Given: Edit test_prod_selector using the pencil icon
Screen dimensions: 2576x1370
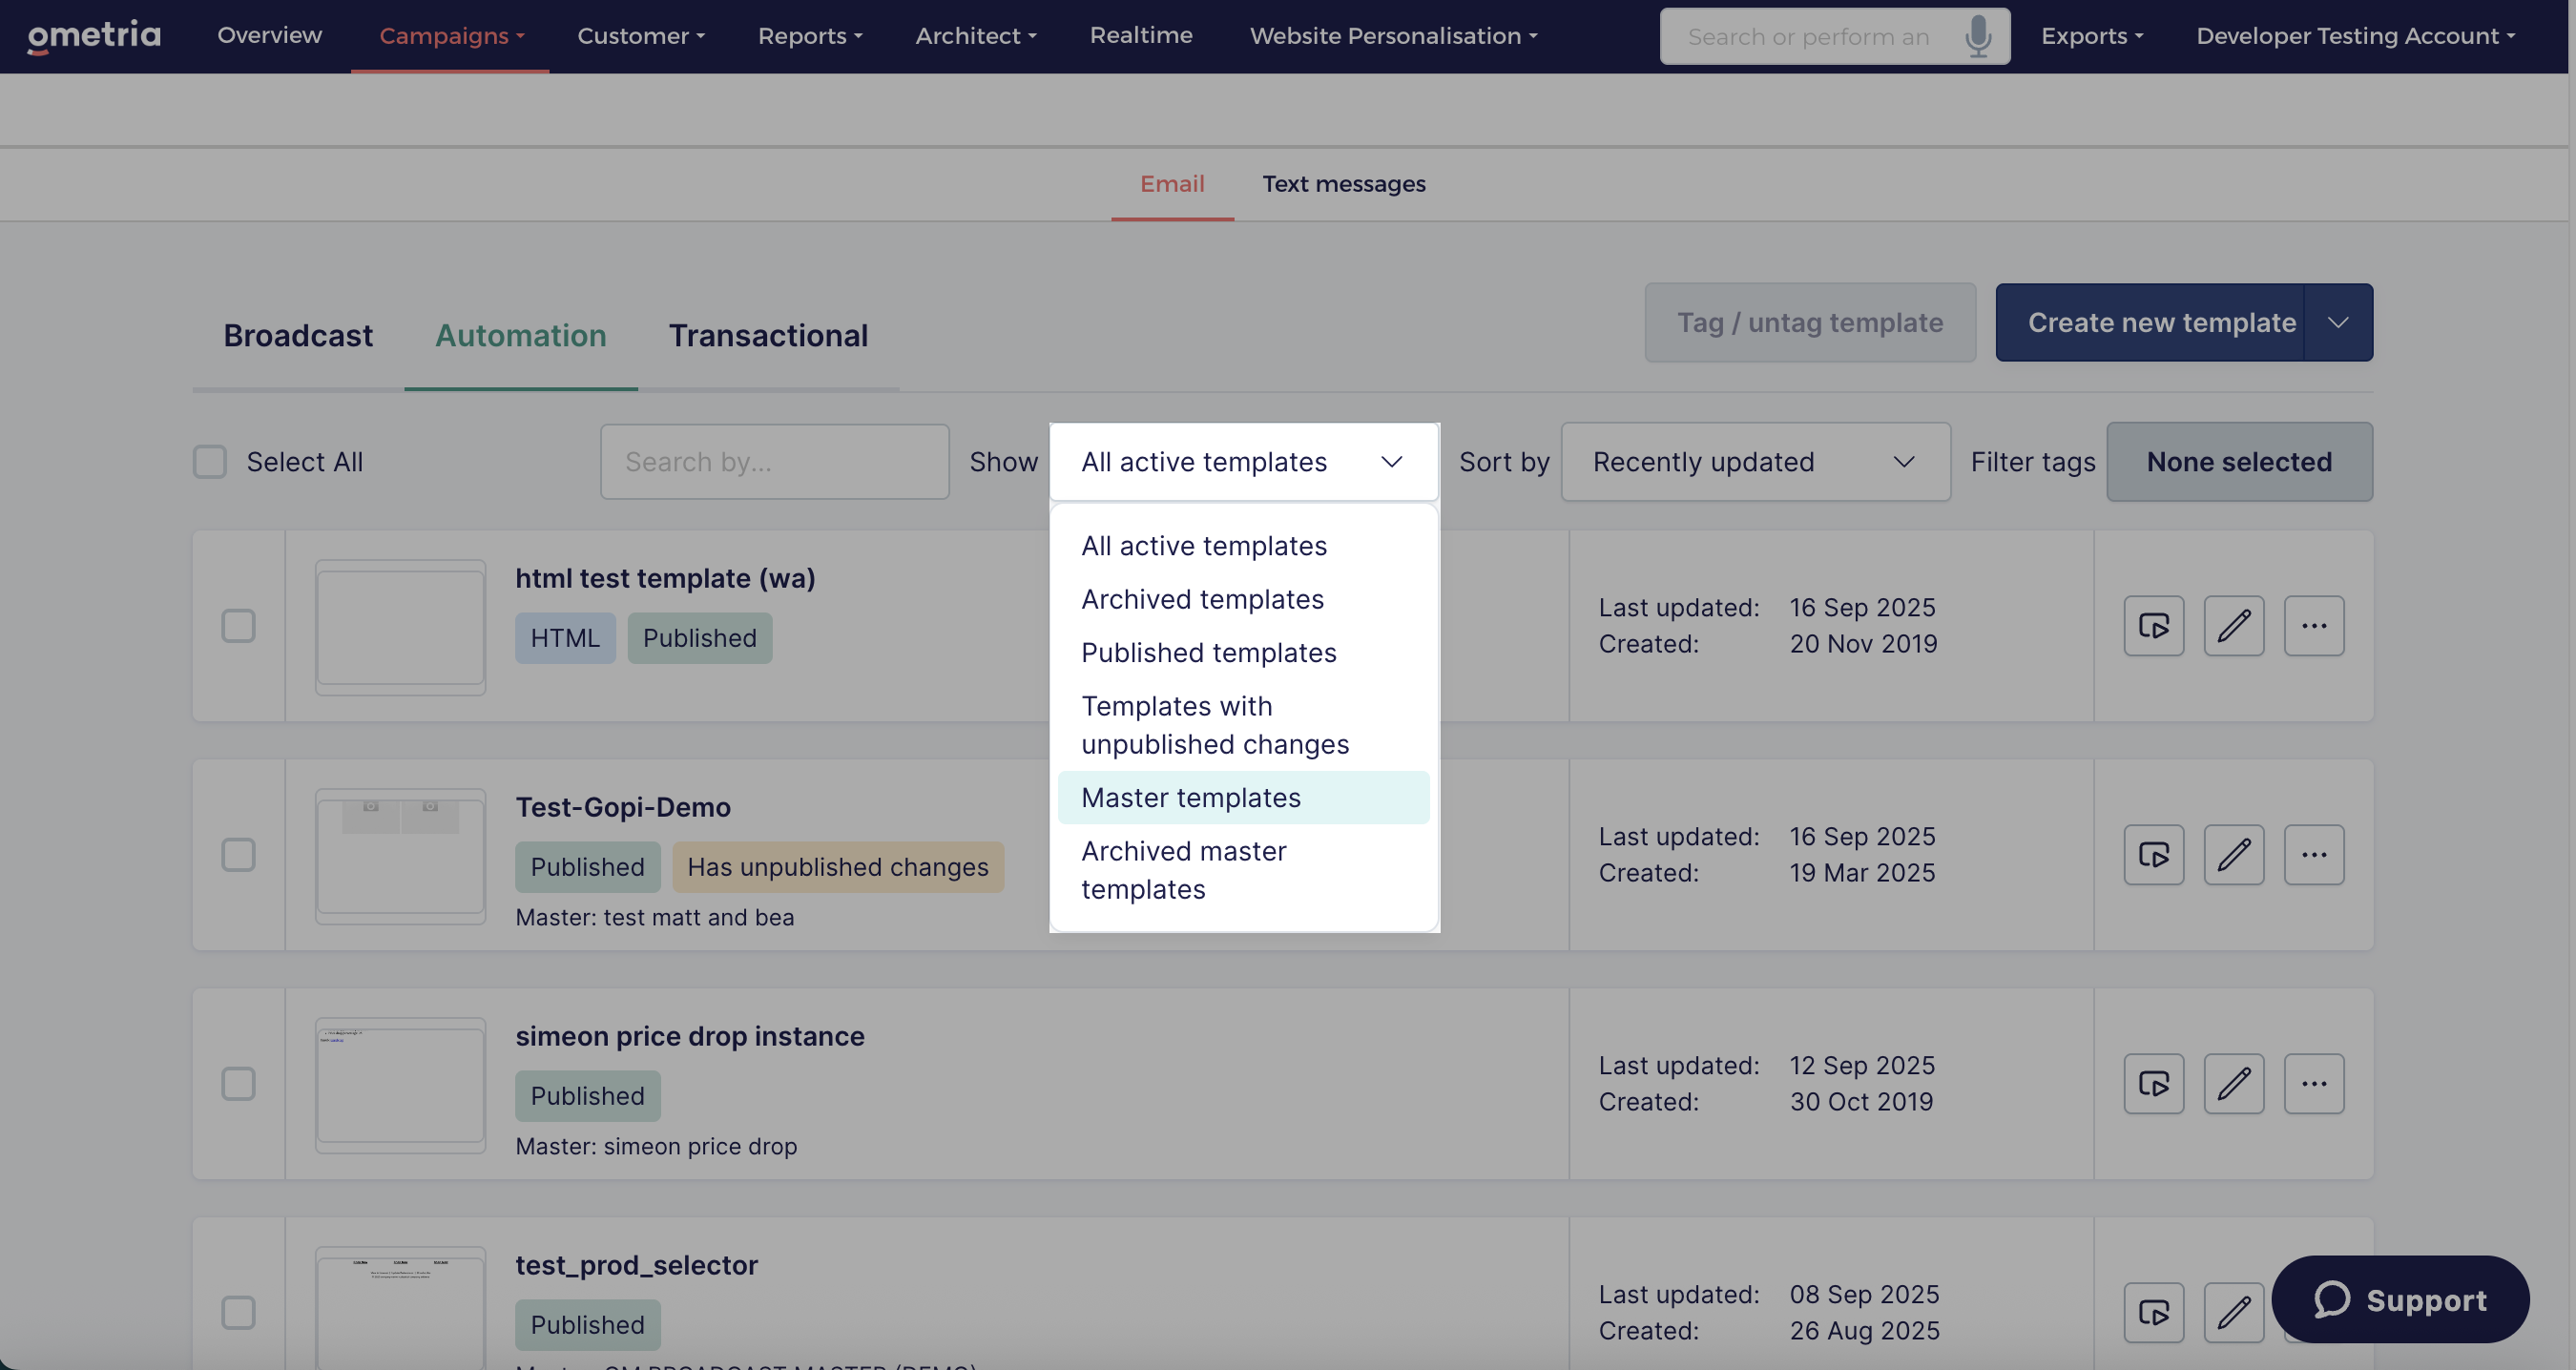Looking at the screenshot, I should click(x=2233, y=1313).
